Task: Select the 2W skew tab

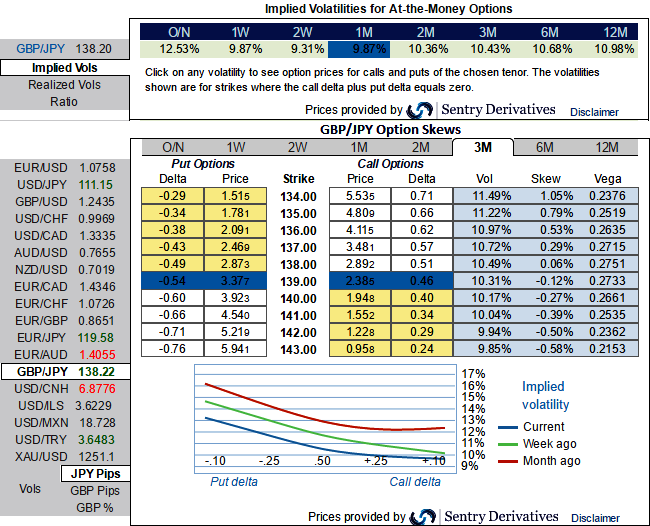Action: [297, 147]
